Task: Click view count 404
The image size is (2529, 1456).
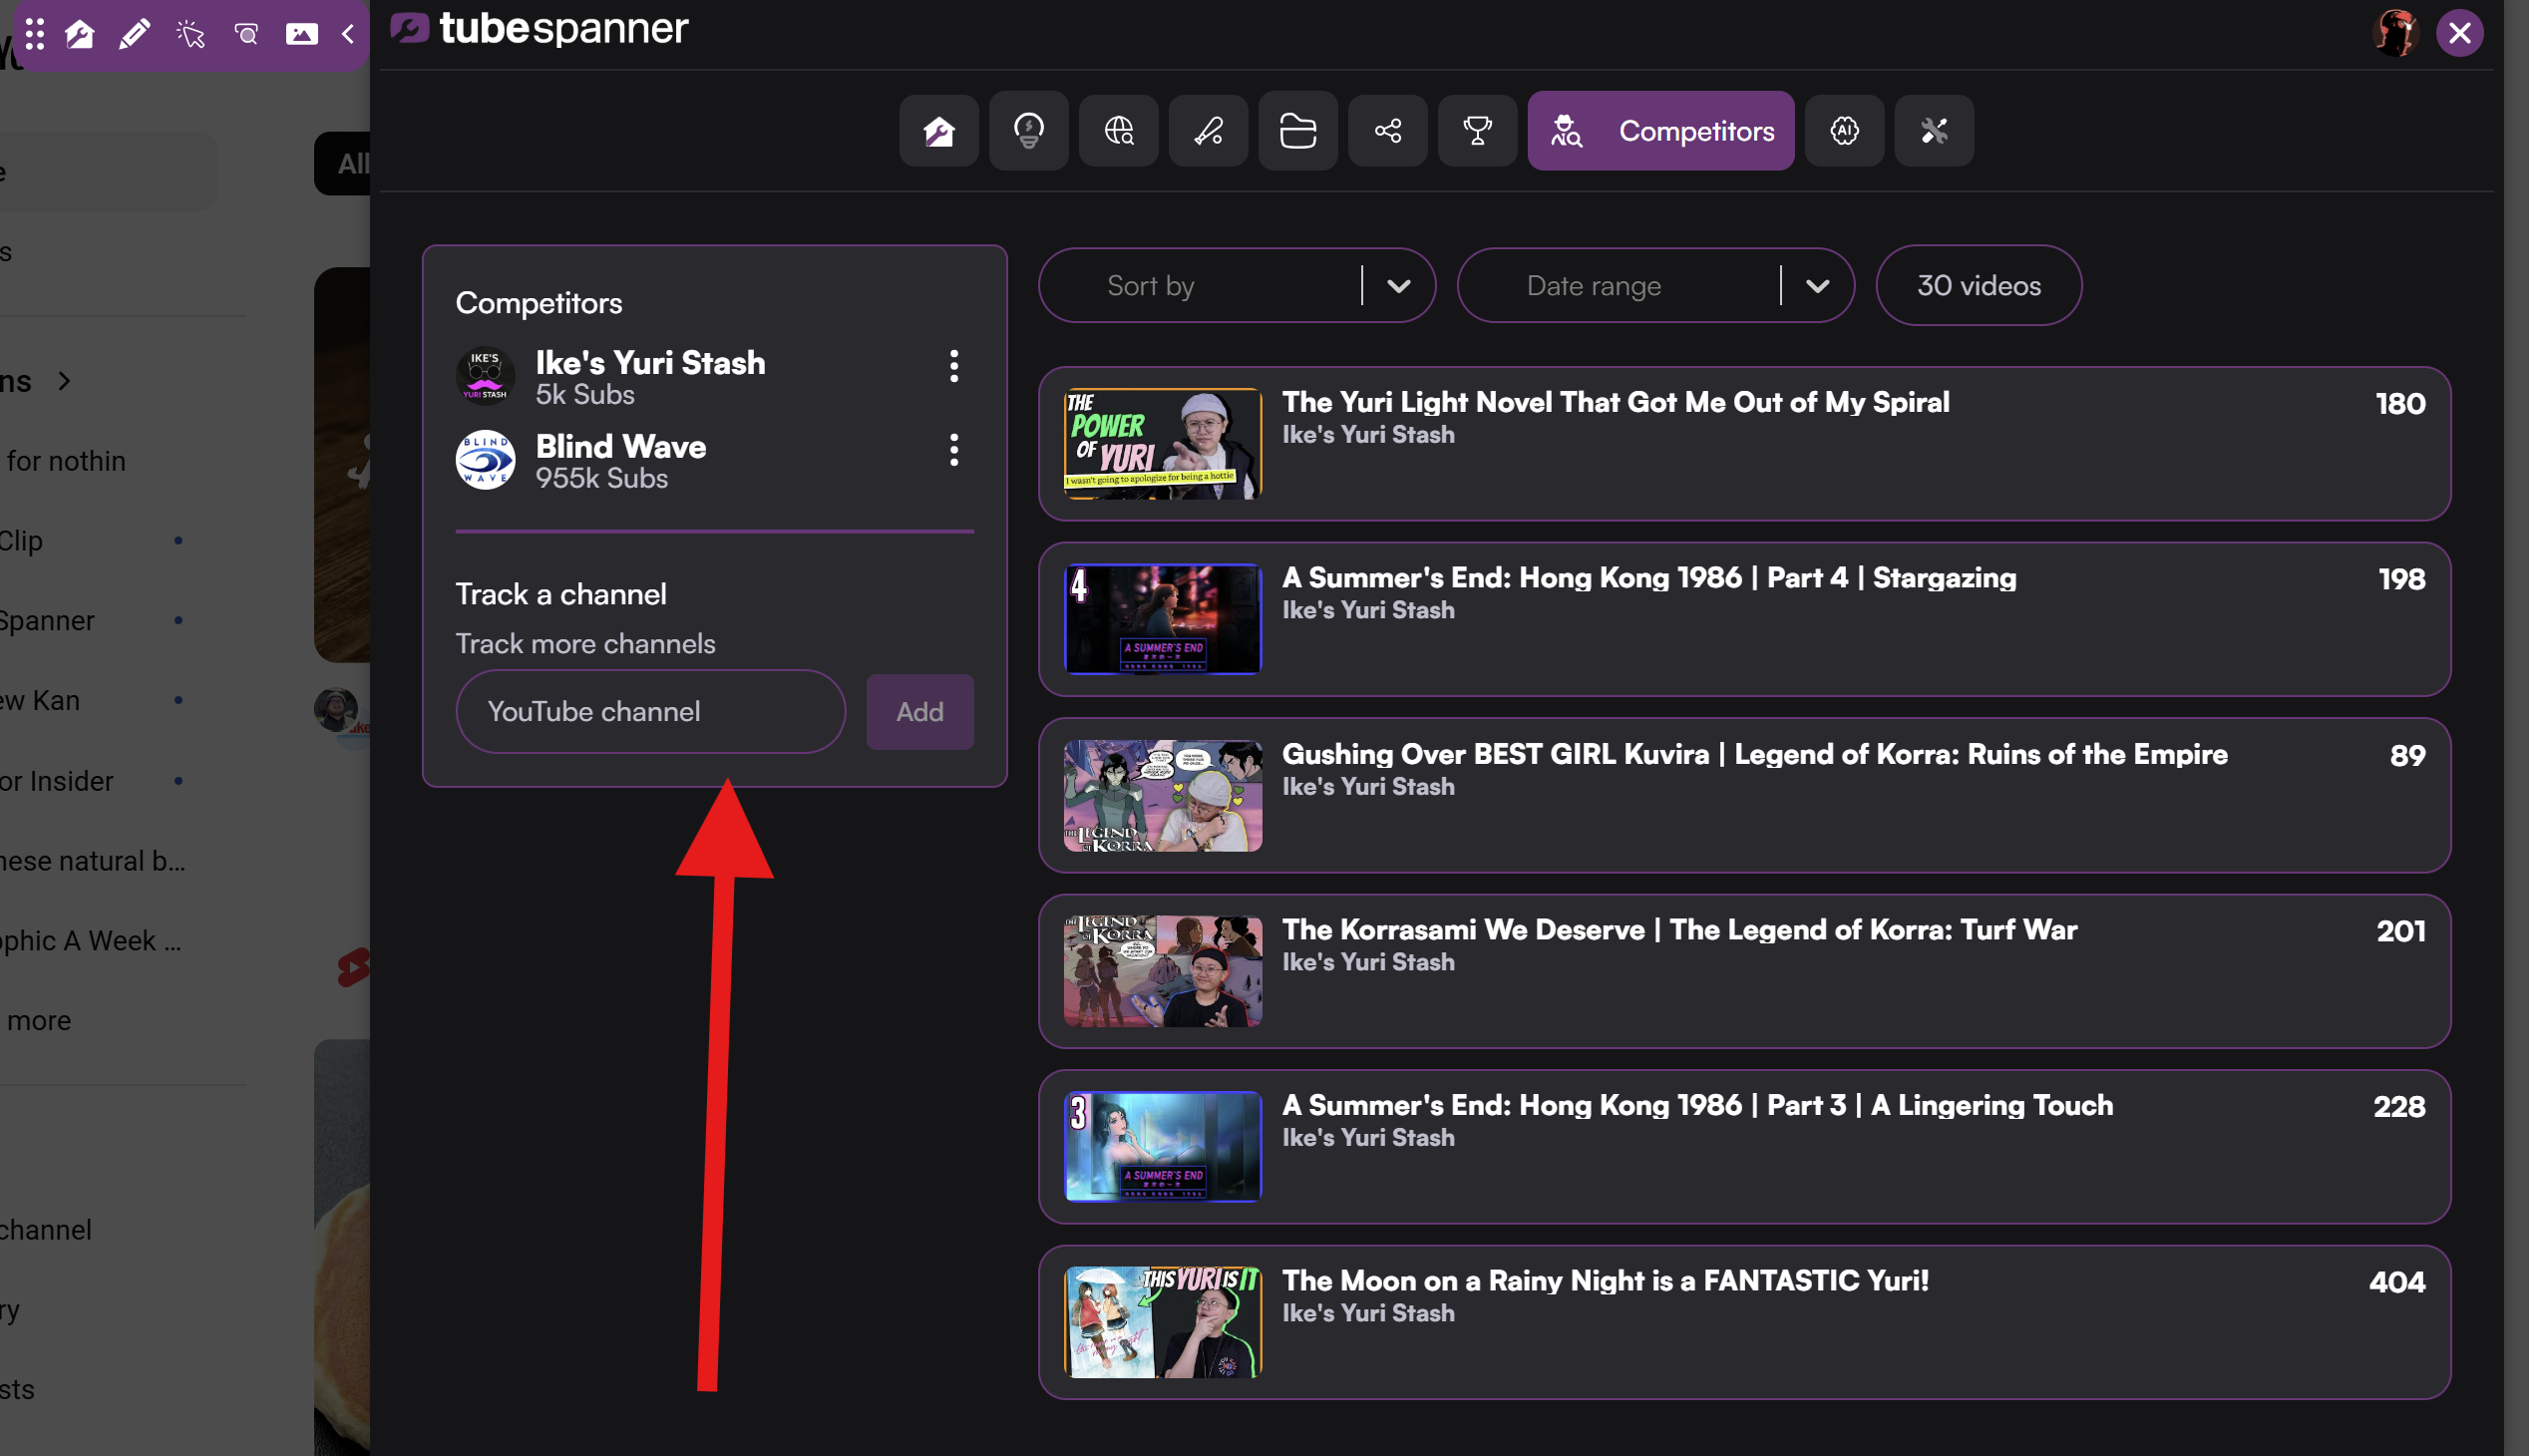Action: click(x=2397, y=1282)
